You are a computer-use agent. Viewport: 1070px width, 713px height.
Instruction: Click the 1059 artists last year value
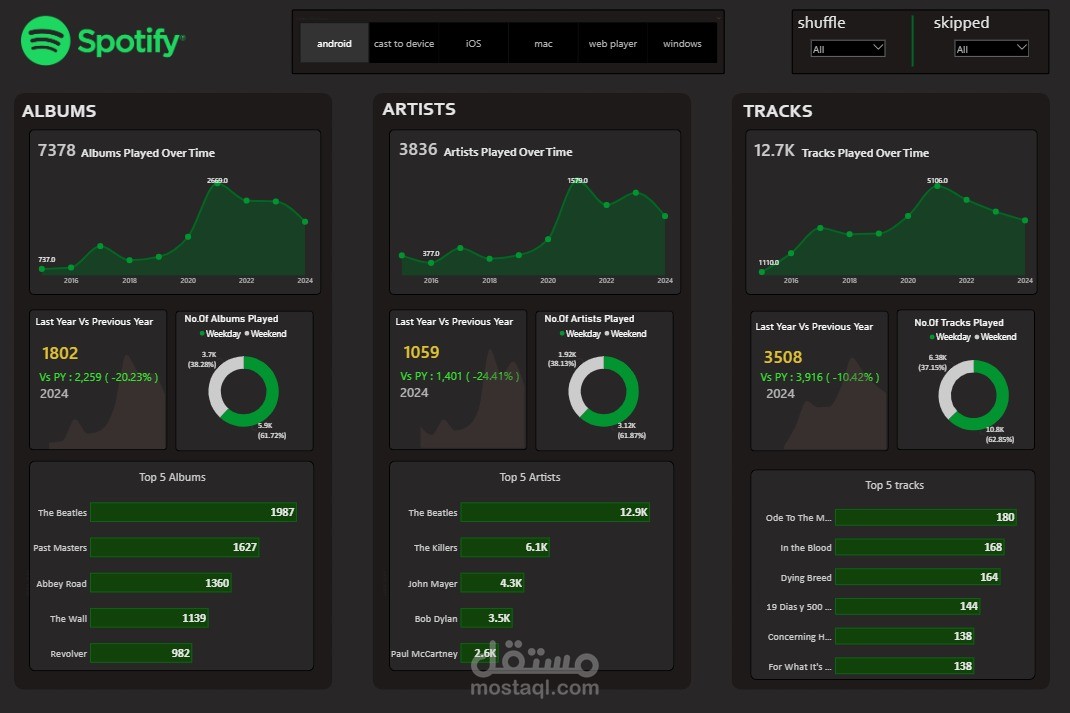coord(421,353)
